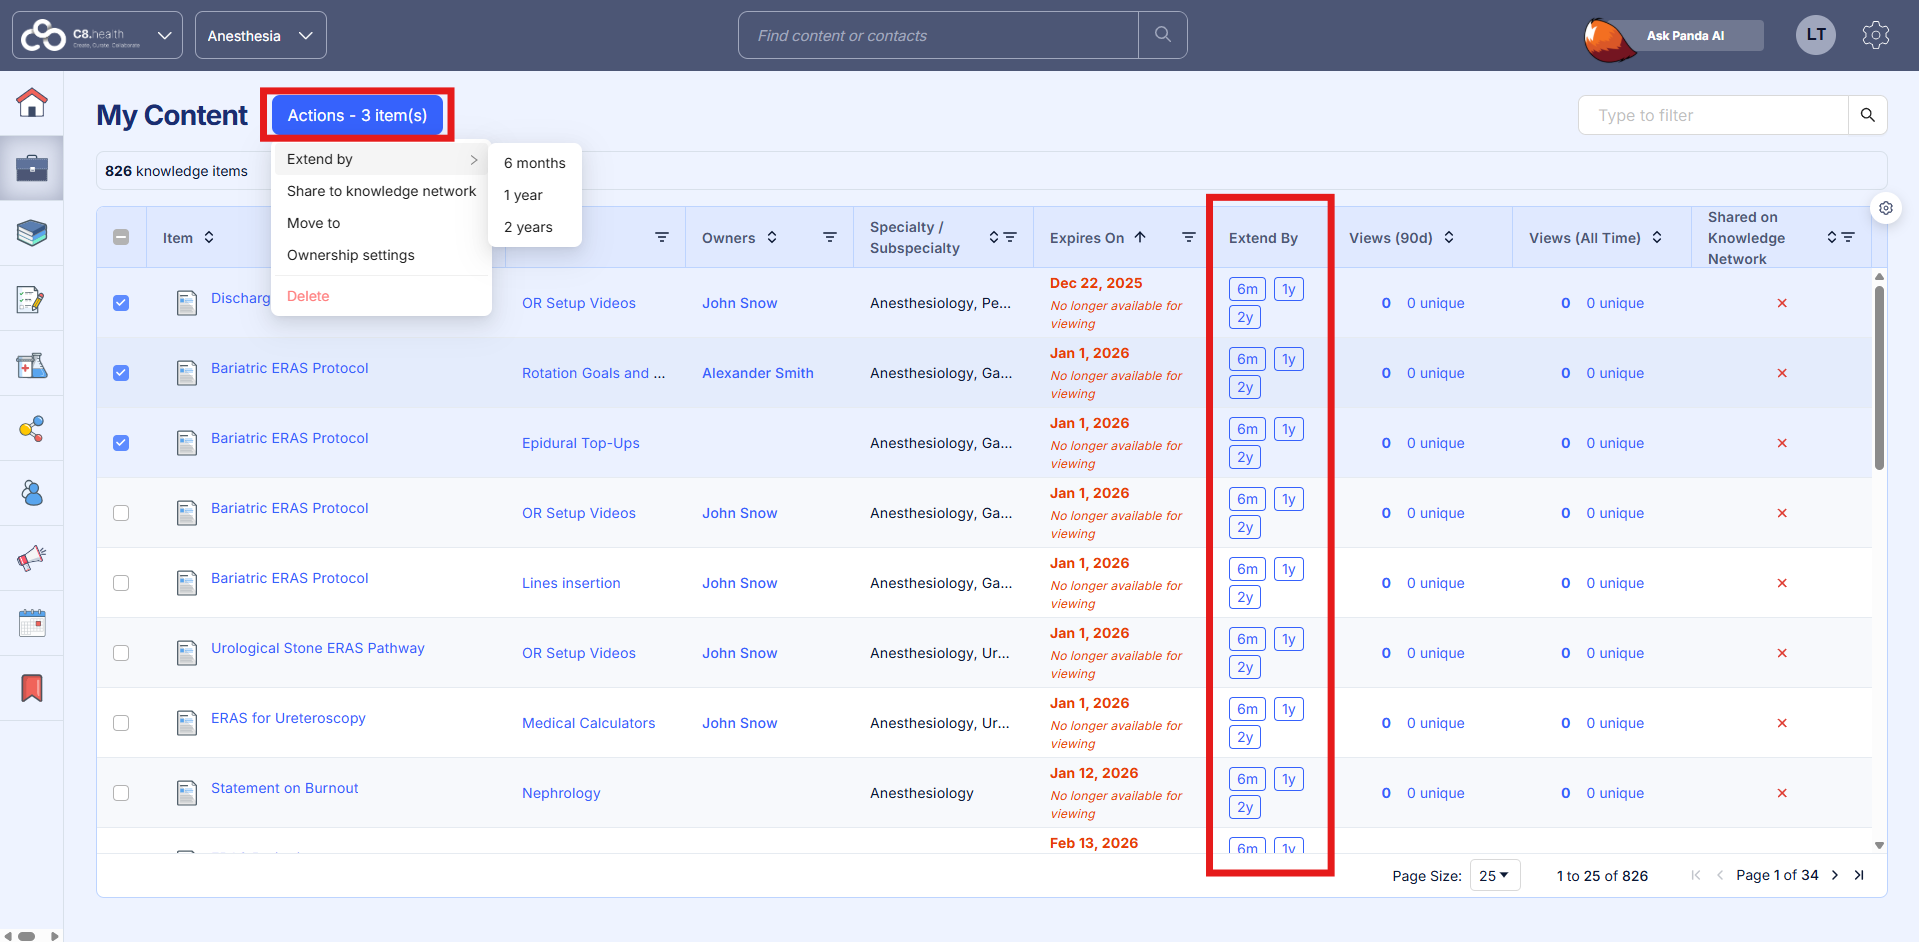Click the Type to filter input field
1919x942 pixels.
(x=1712, y=115)
